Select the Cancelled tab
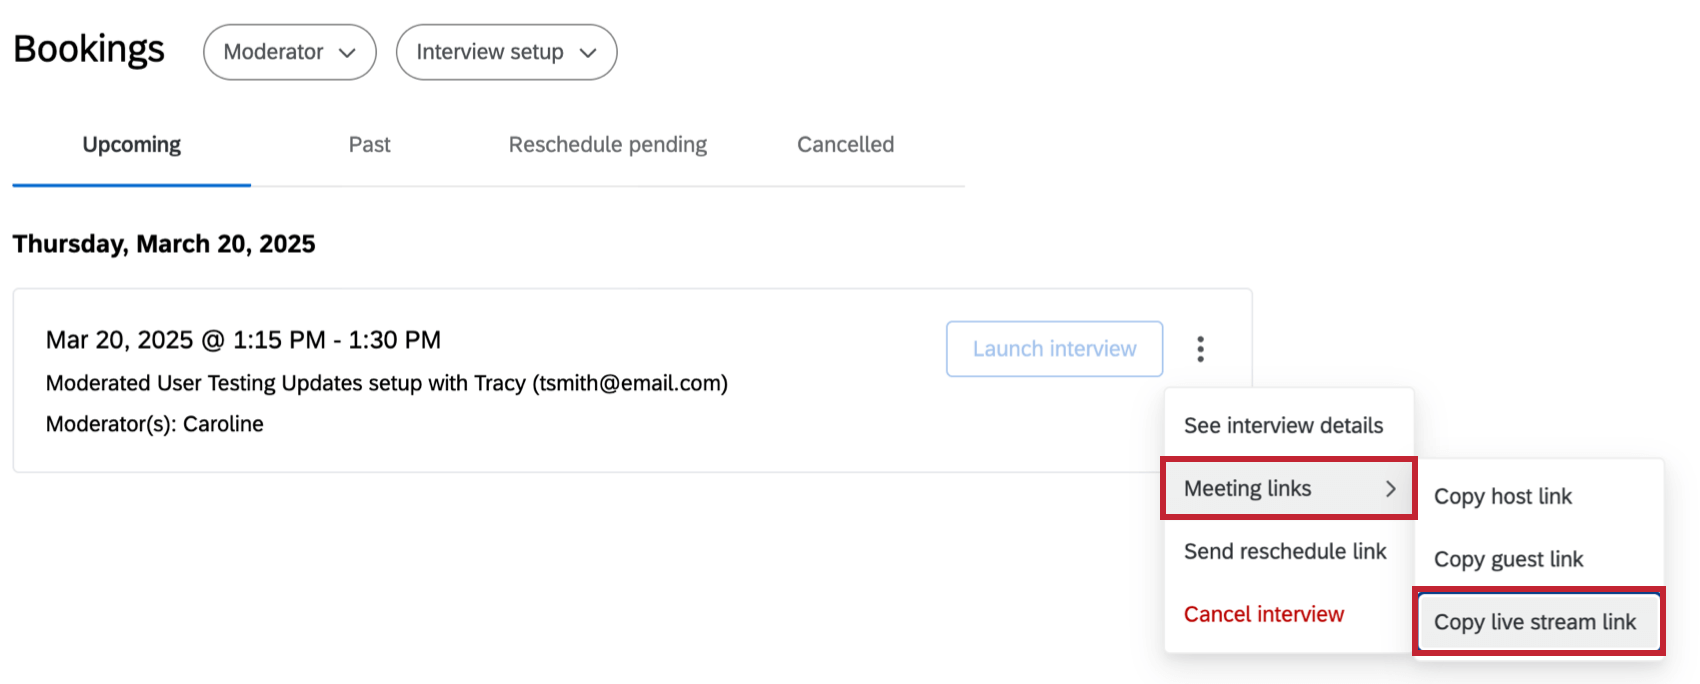The image size is (1700, 684). [x=844, y=144]
